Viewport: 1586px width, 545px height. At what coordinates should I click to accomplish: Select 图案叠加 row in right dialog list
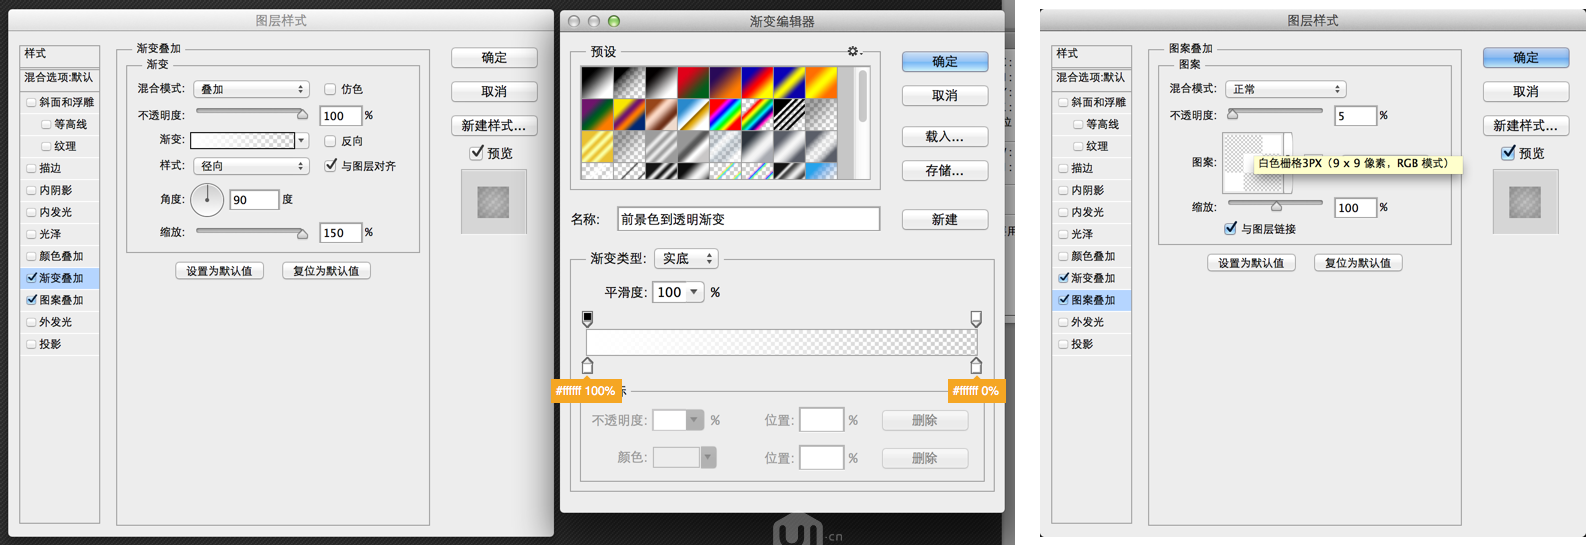click(x=1092, y=300)
